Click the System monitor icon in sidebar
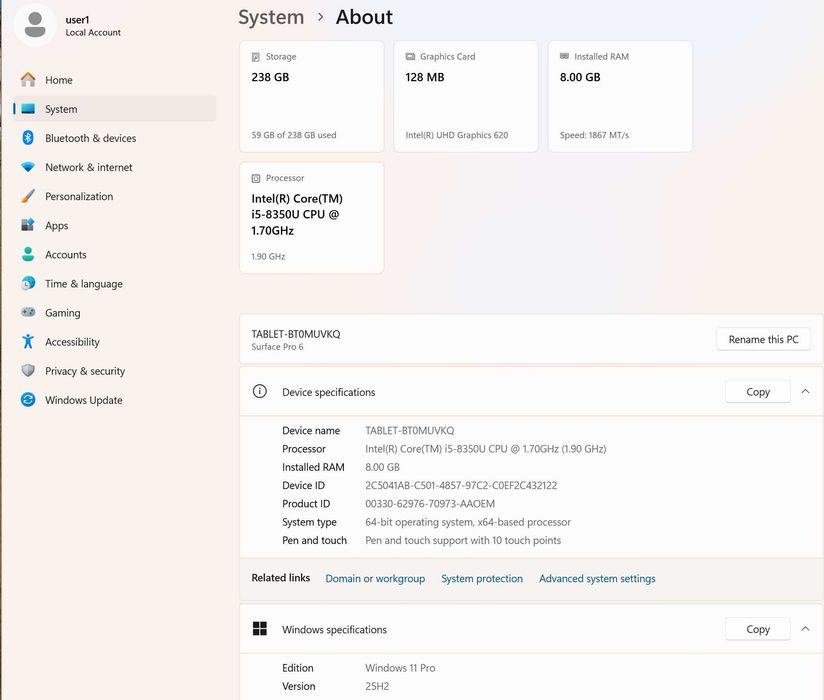This screenshot has width=824, height=700. point(28,109)
